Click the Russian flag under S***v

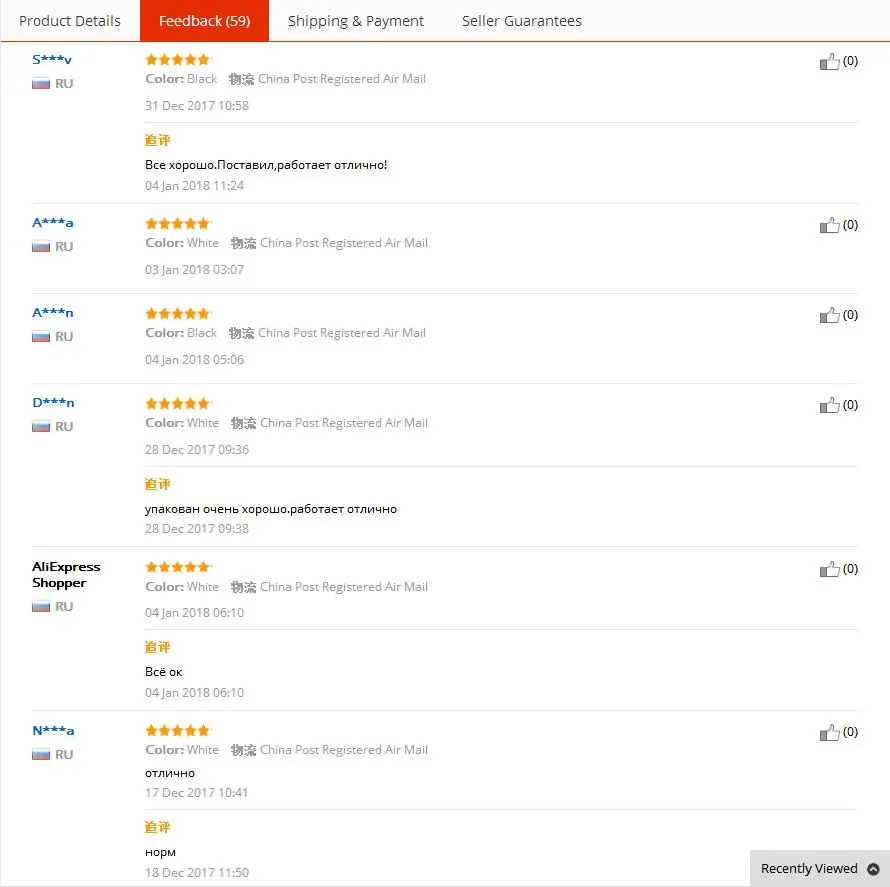[41, 83]
